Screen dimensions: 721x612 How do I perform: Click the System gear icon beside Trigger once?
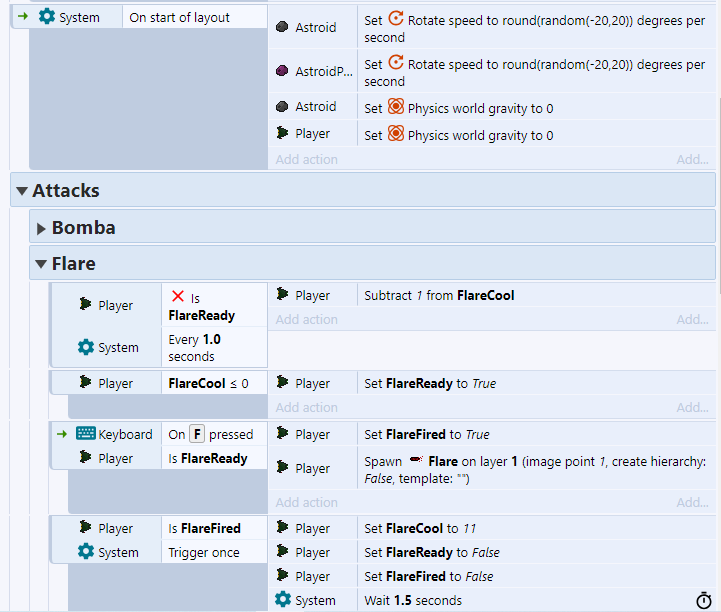[86, 552]
